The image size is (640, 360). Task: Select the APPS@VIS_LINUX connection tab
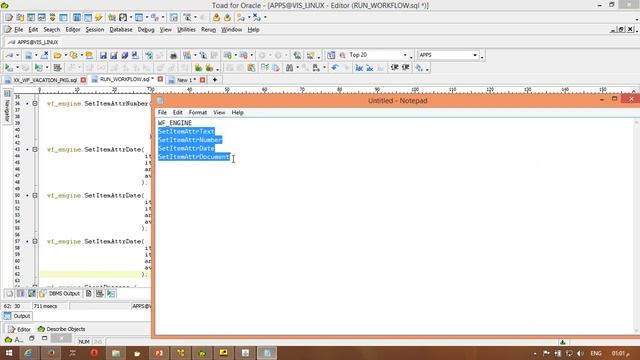click(x=33, y=42)
